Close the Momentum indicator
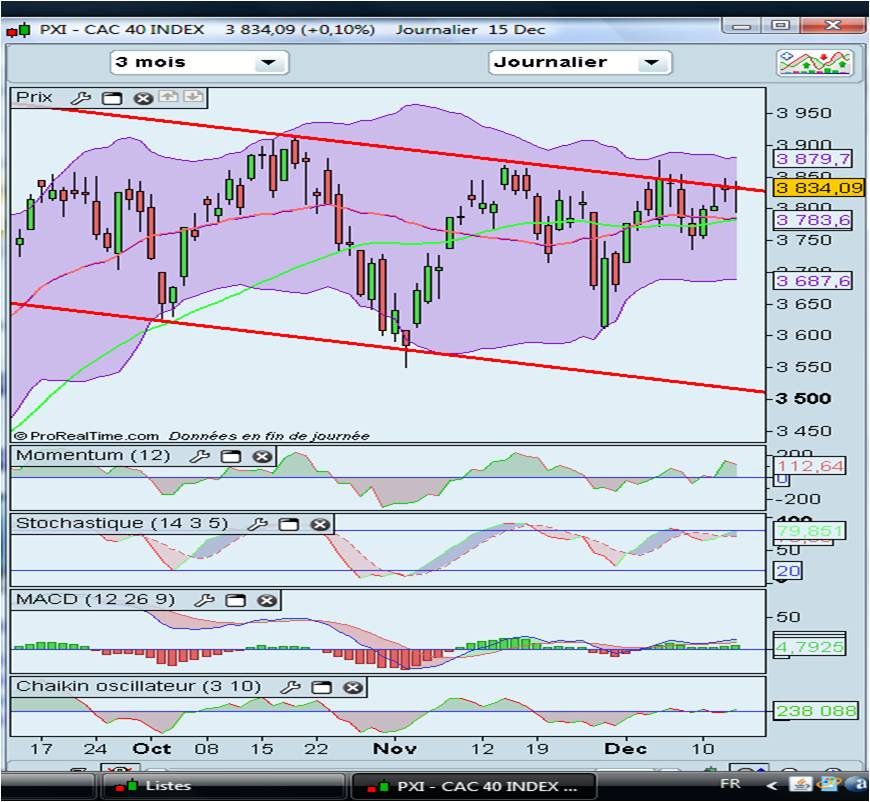 click(262, 456)
